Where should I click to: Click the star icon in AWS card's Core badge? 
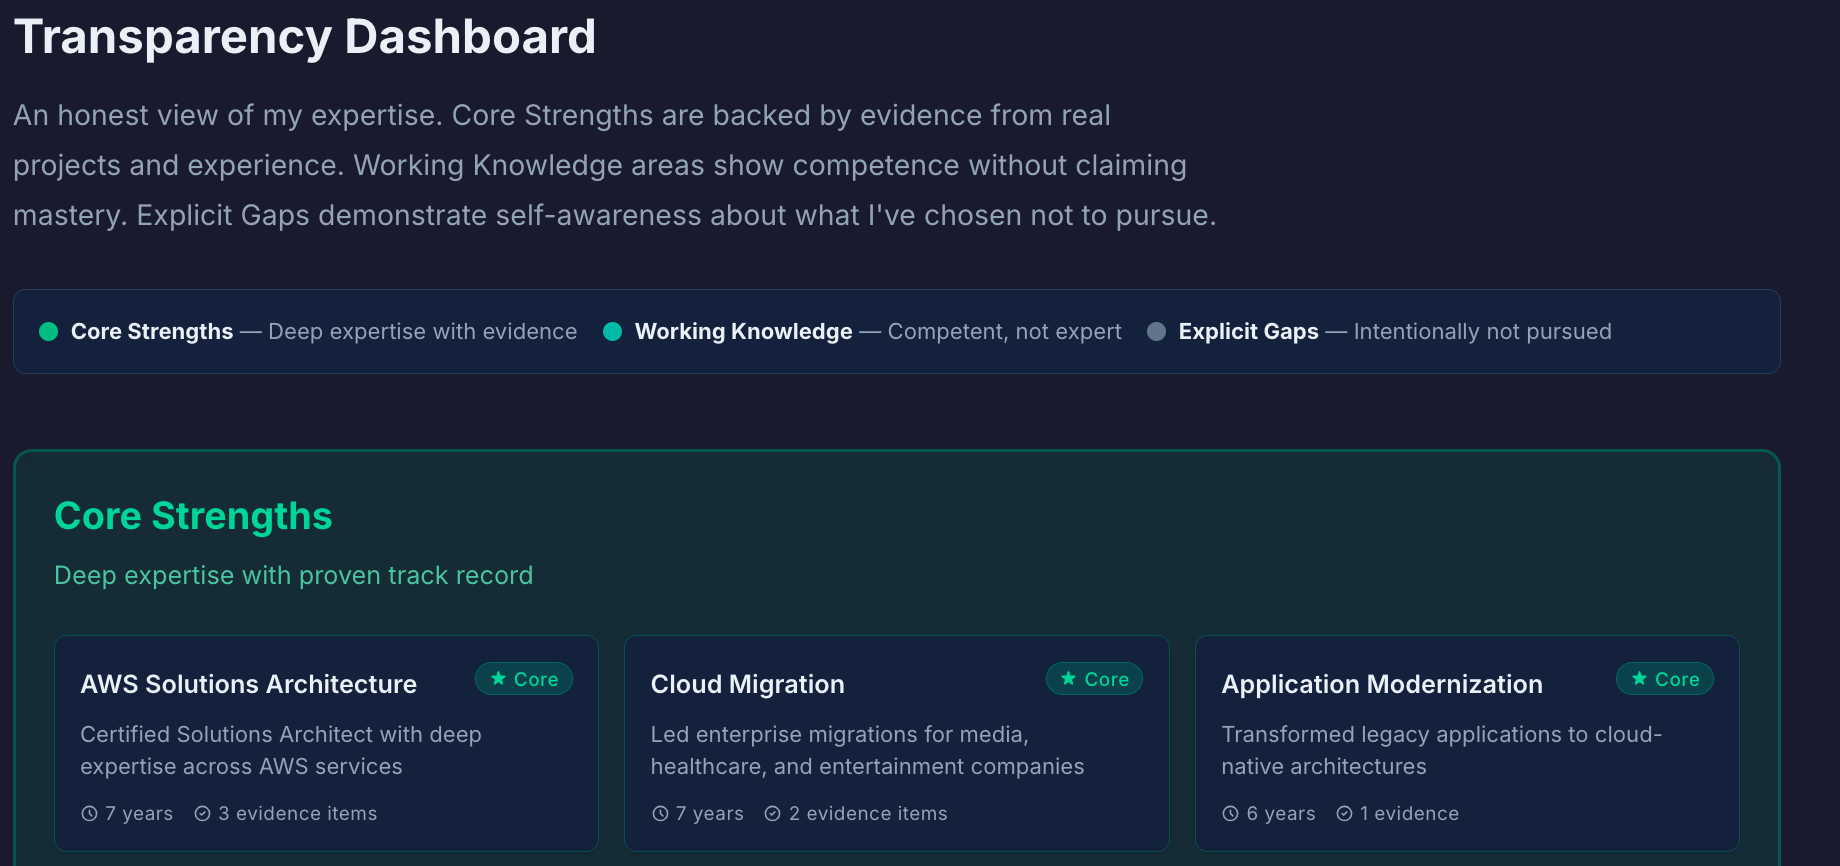pyautogui.click(x=498, y=679)
